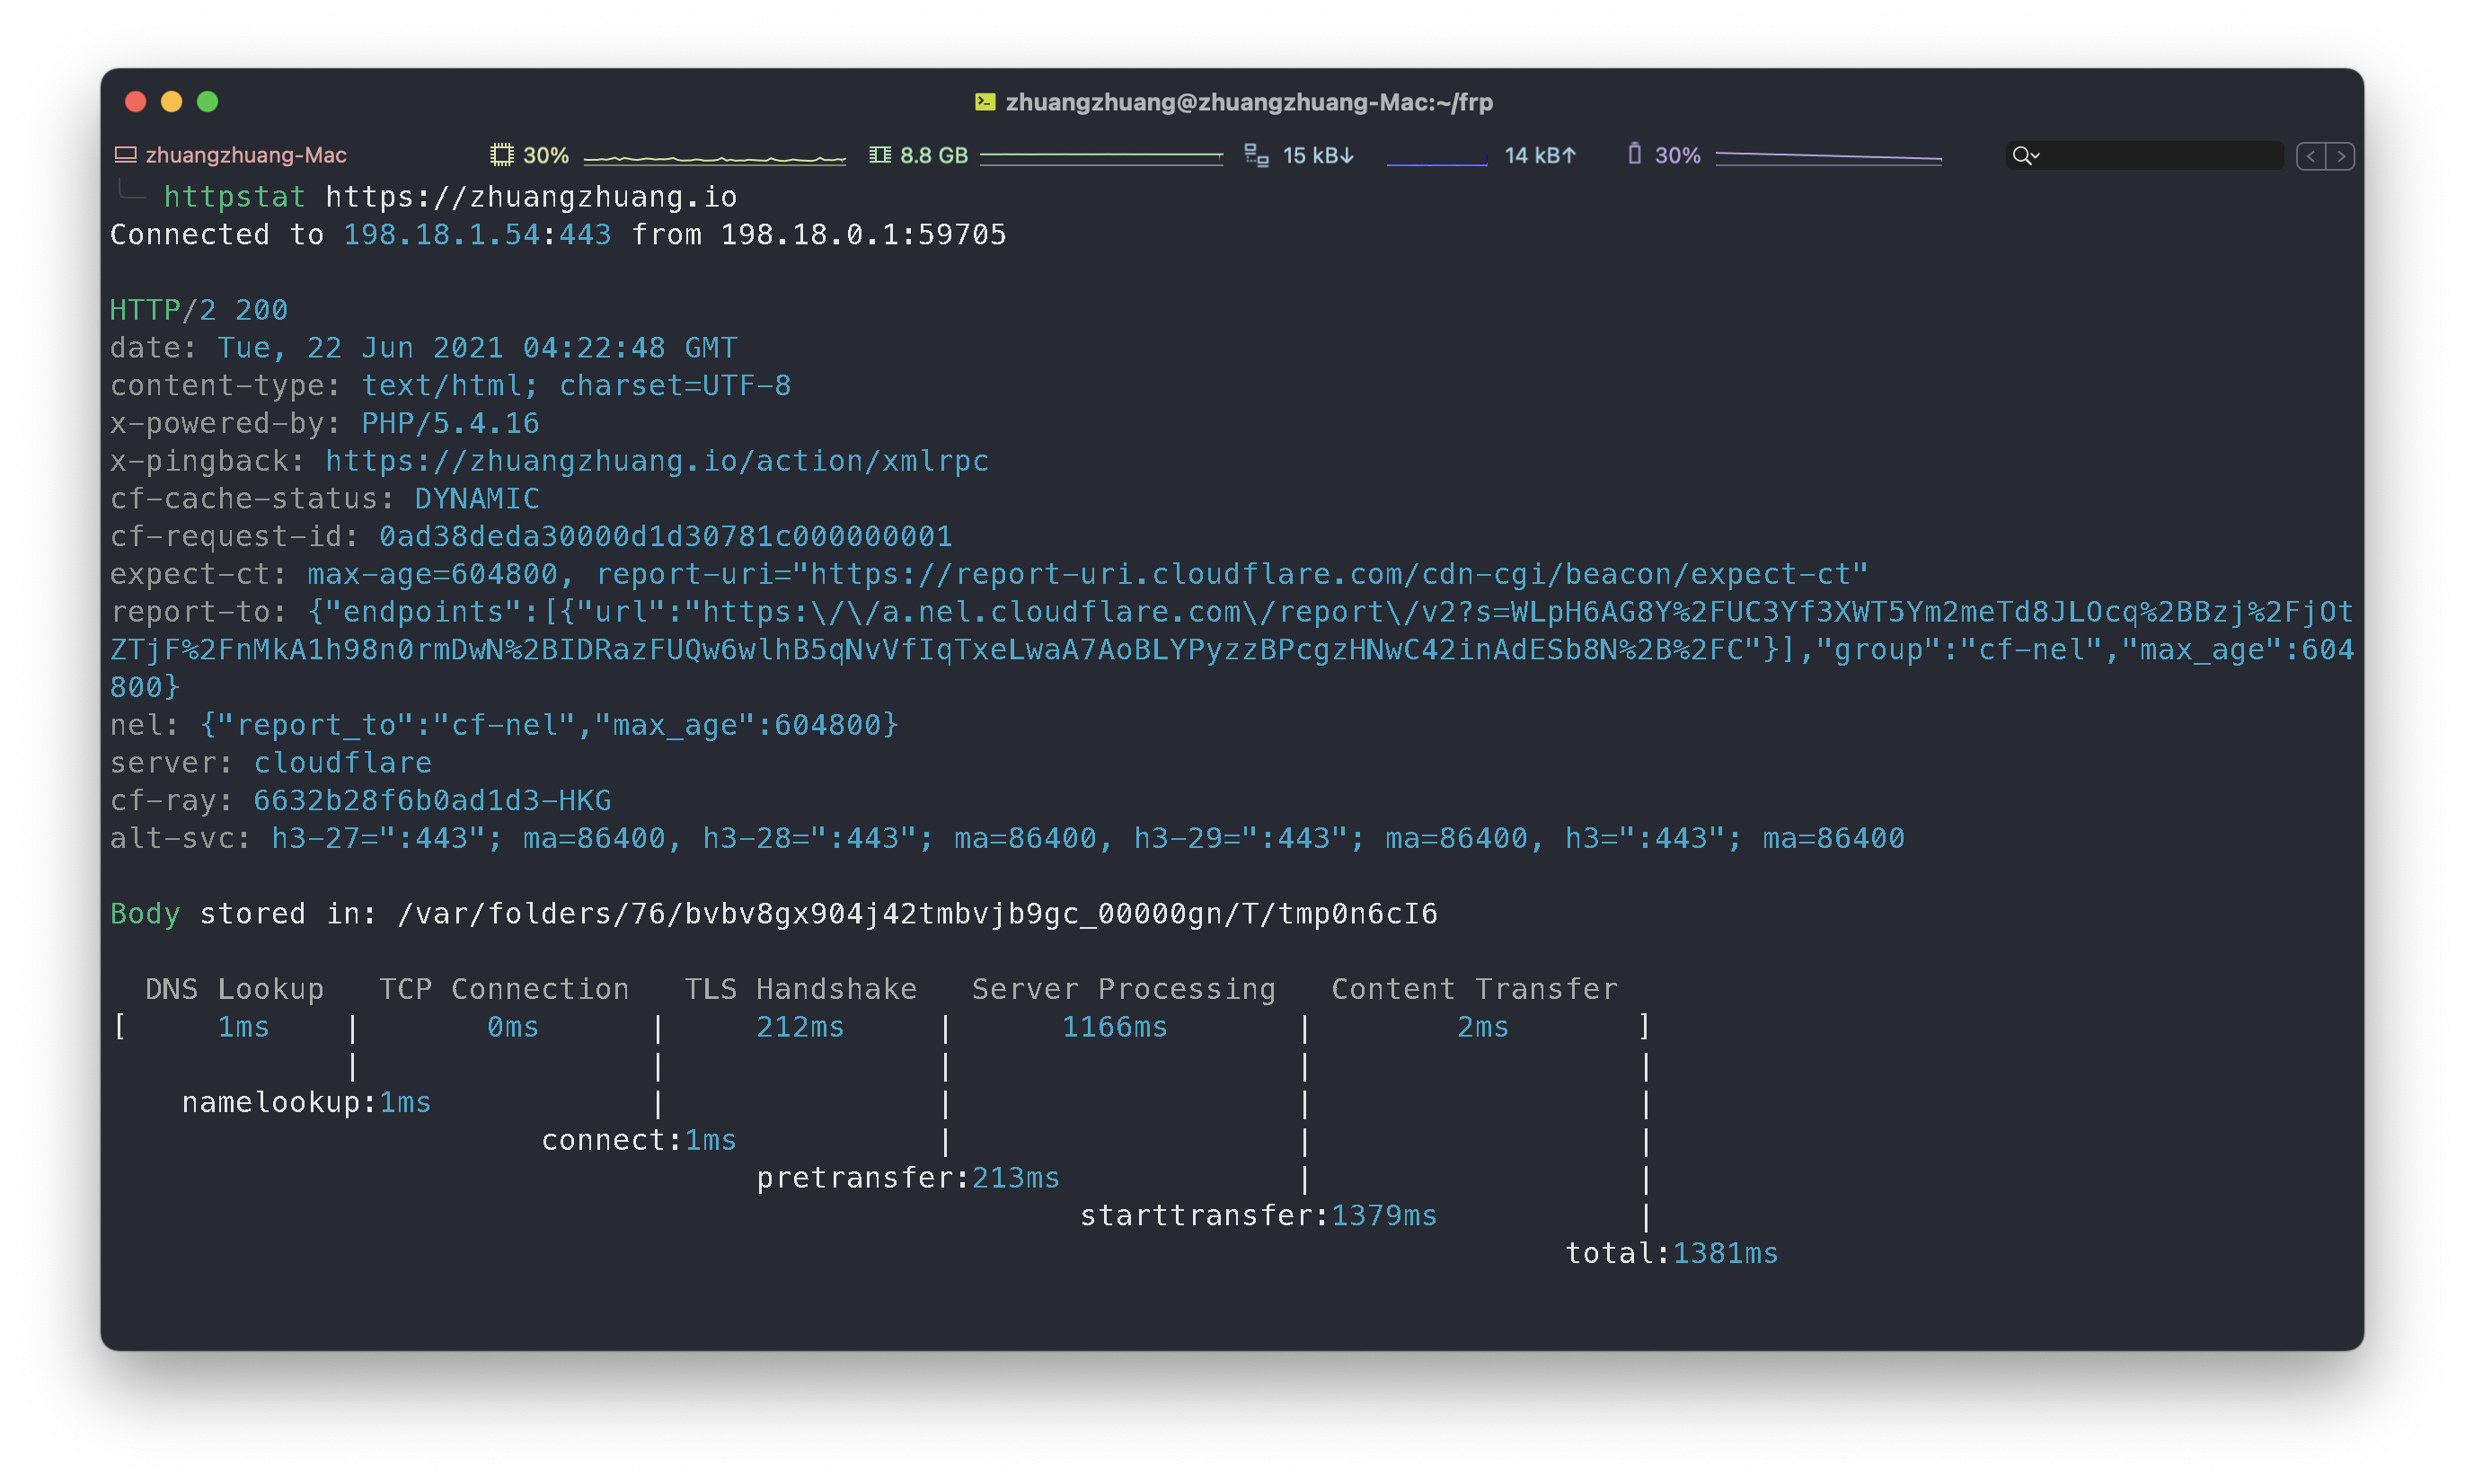This screenshot has height=1484, width=2465.
Task: Click the namelookup:1ms timing entry
Action: pos(306,1102)
